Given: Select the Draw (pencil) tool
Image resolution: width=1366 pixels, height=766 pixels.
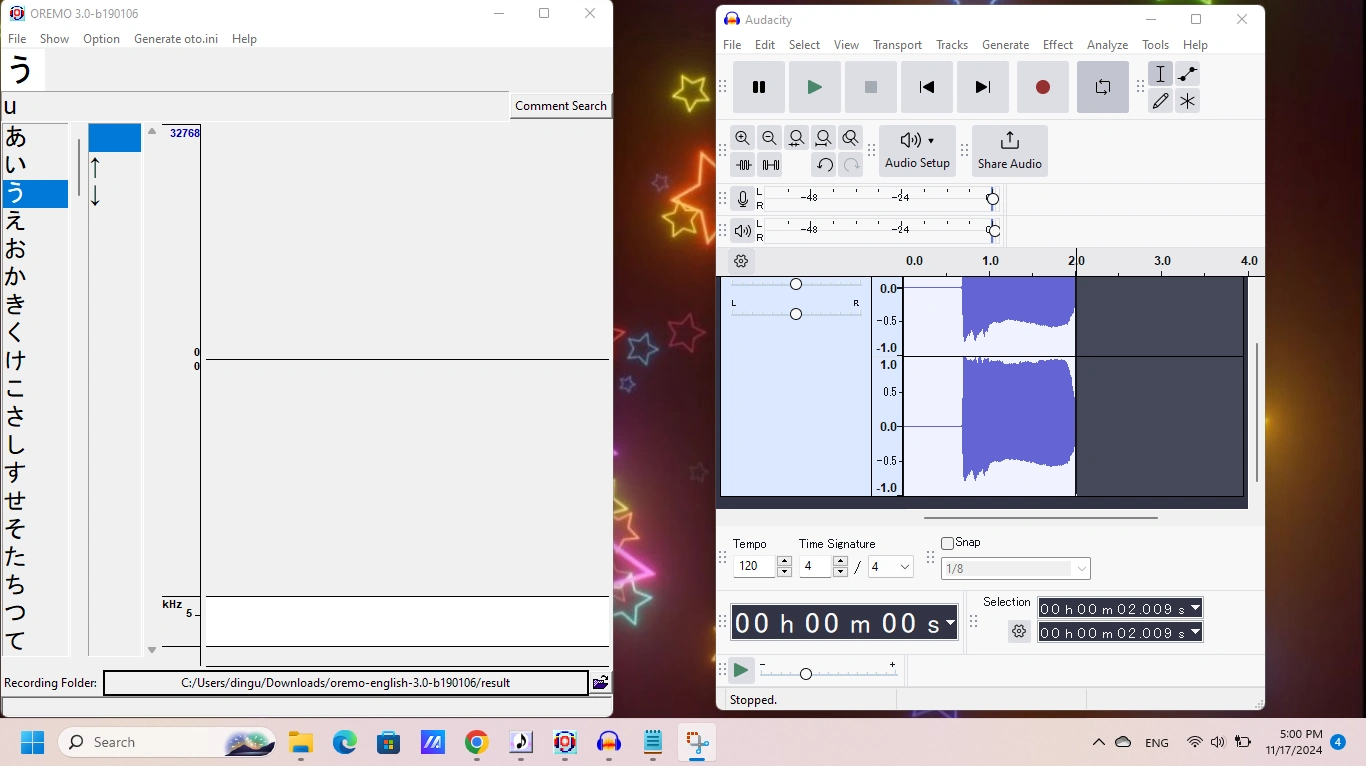Looking at the screenshot, I should 1160,101.
